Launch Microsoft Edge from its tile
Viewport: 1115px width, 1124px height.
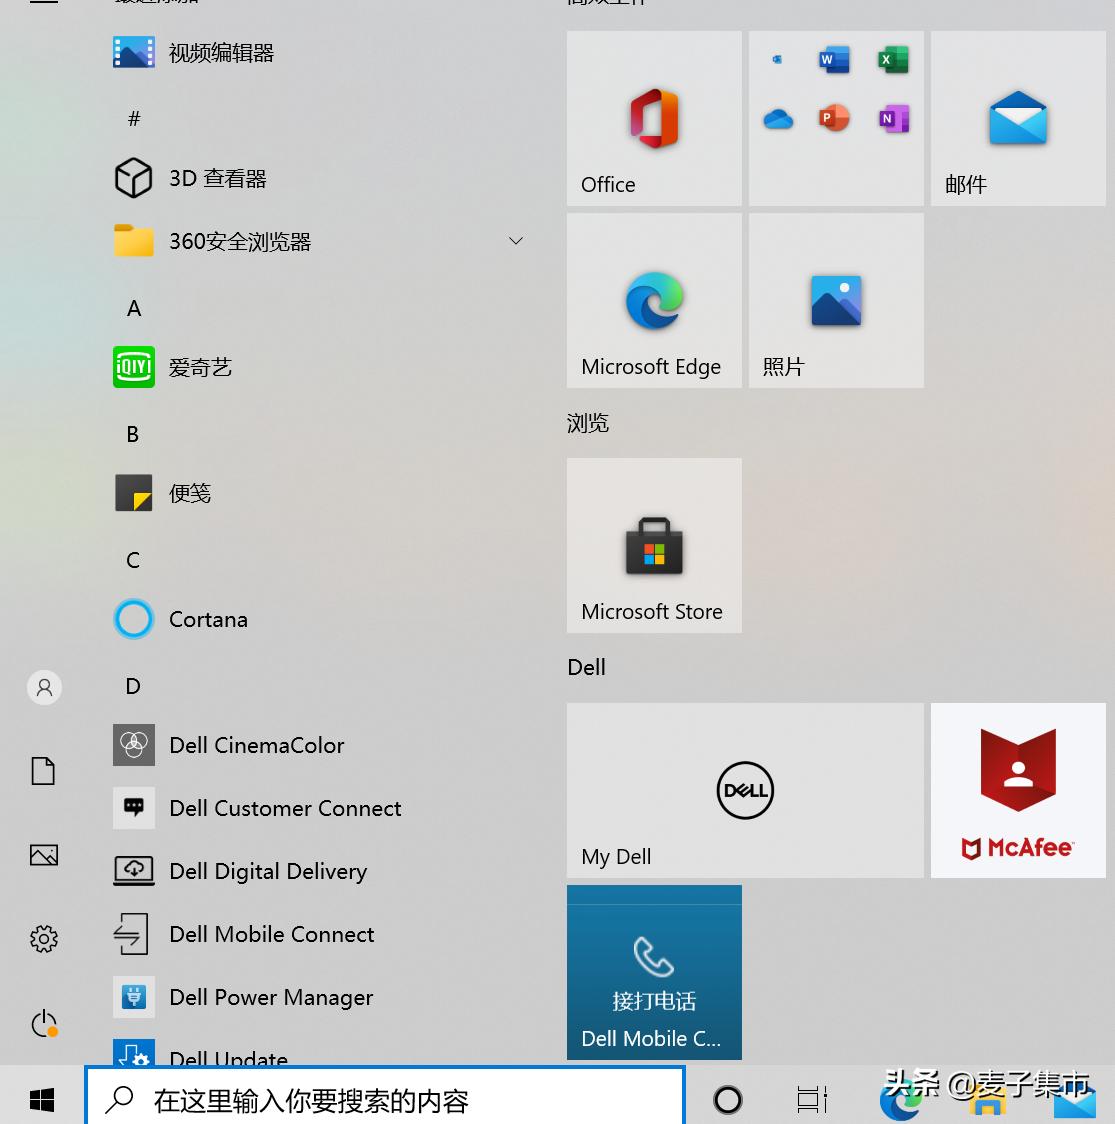[654, 300]
